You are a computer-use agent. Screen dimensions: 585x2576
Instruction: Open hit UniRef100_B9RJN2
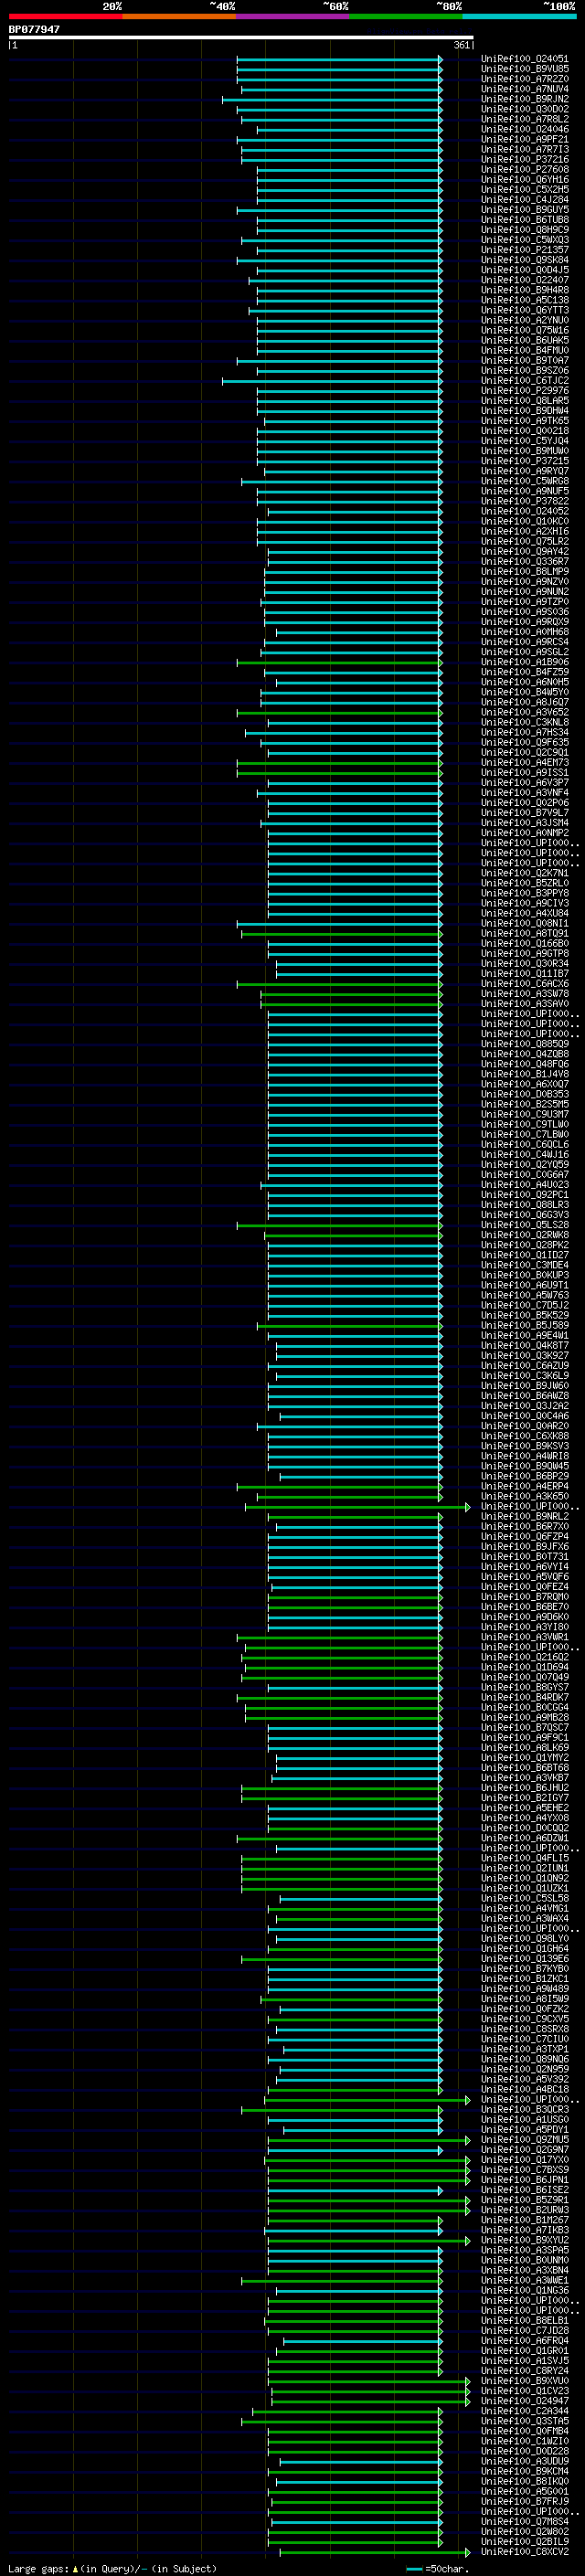pyautogui.click(x=525, y=99)
